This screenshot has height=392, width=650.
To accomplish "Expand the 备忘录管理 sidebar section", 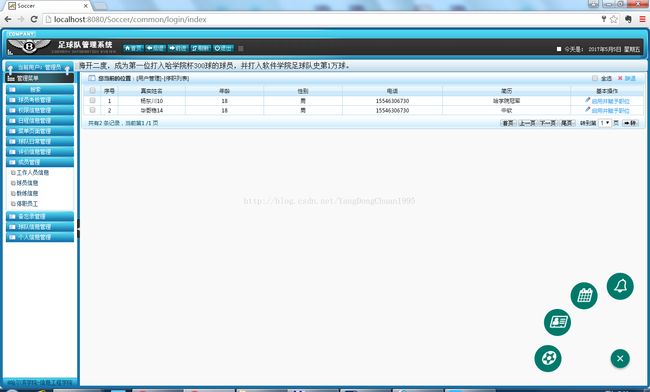I will [40, 216].
